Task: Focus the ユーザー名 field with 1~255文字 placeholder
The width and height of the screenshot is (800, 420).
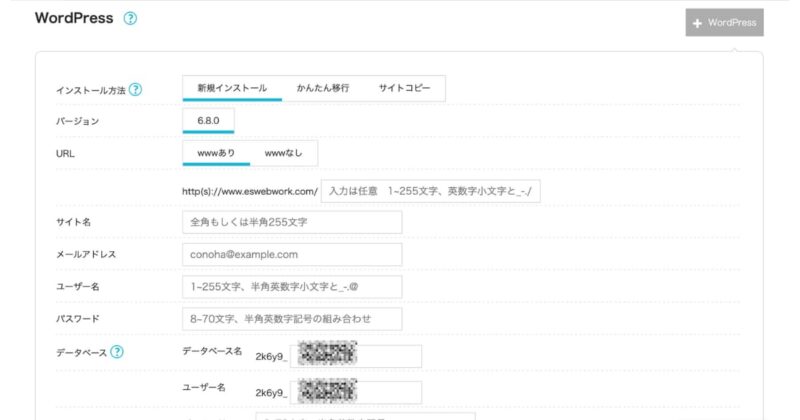Action: tap(292, 287)
